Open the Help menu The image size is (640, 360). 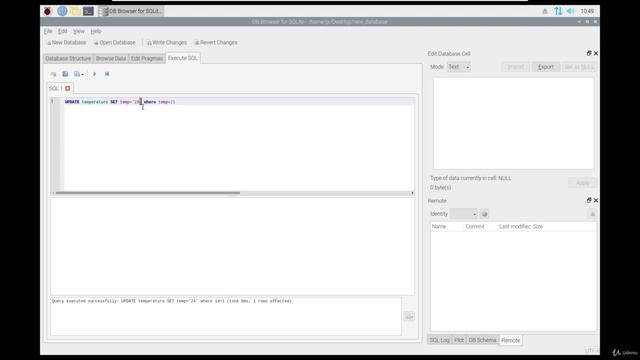(96, 31)
